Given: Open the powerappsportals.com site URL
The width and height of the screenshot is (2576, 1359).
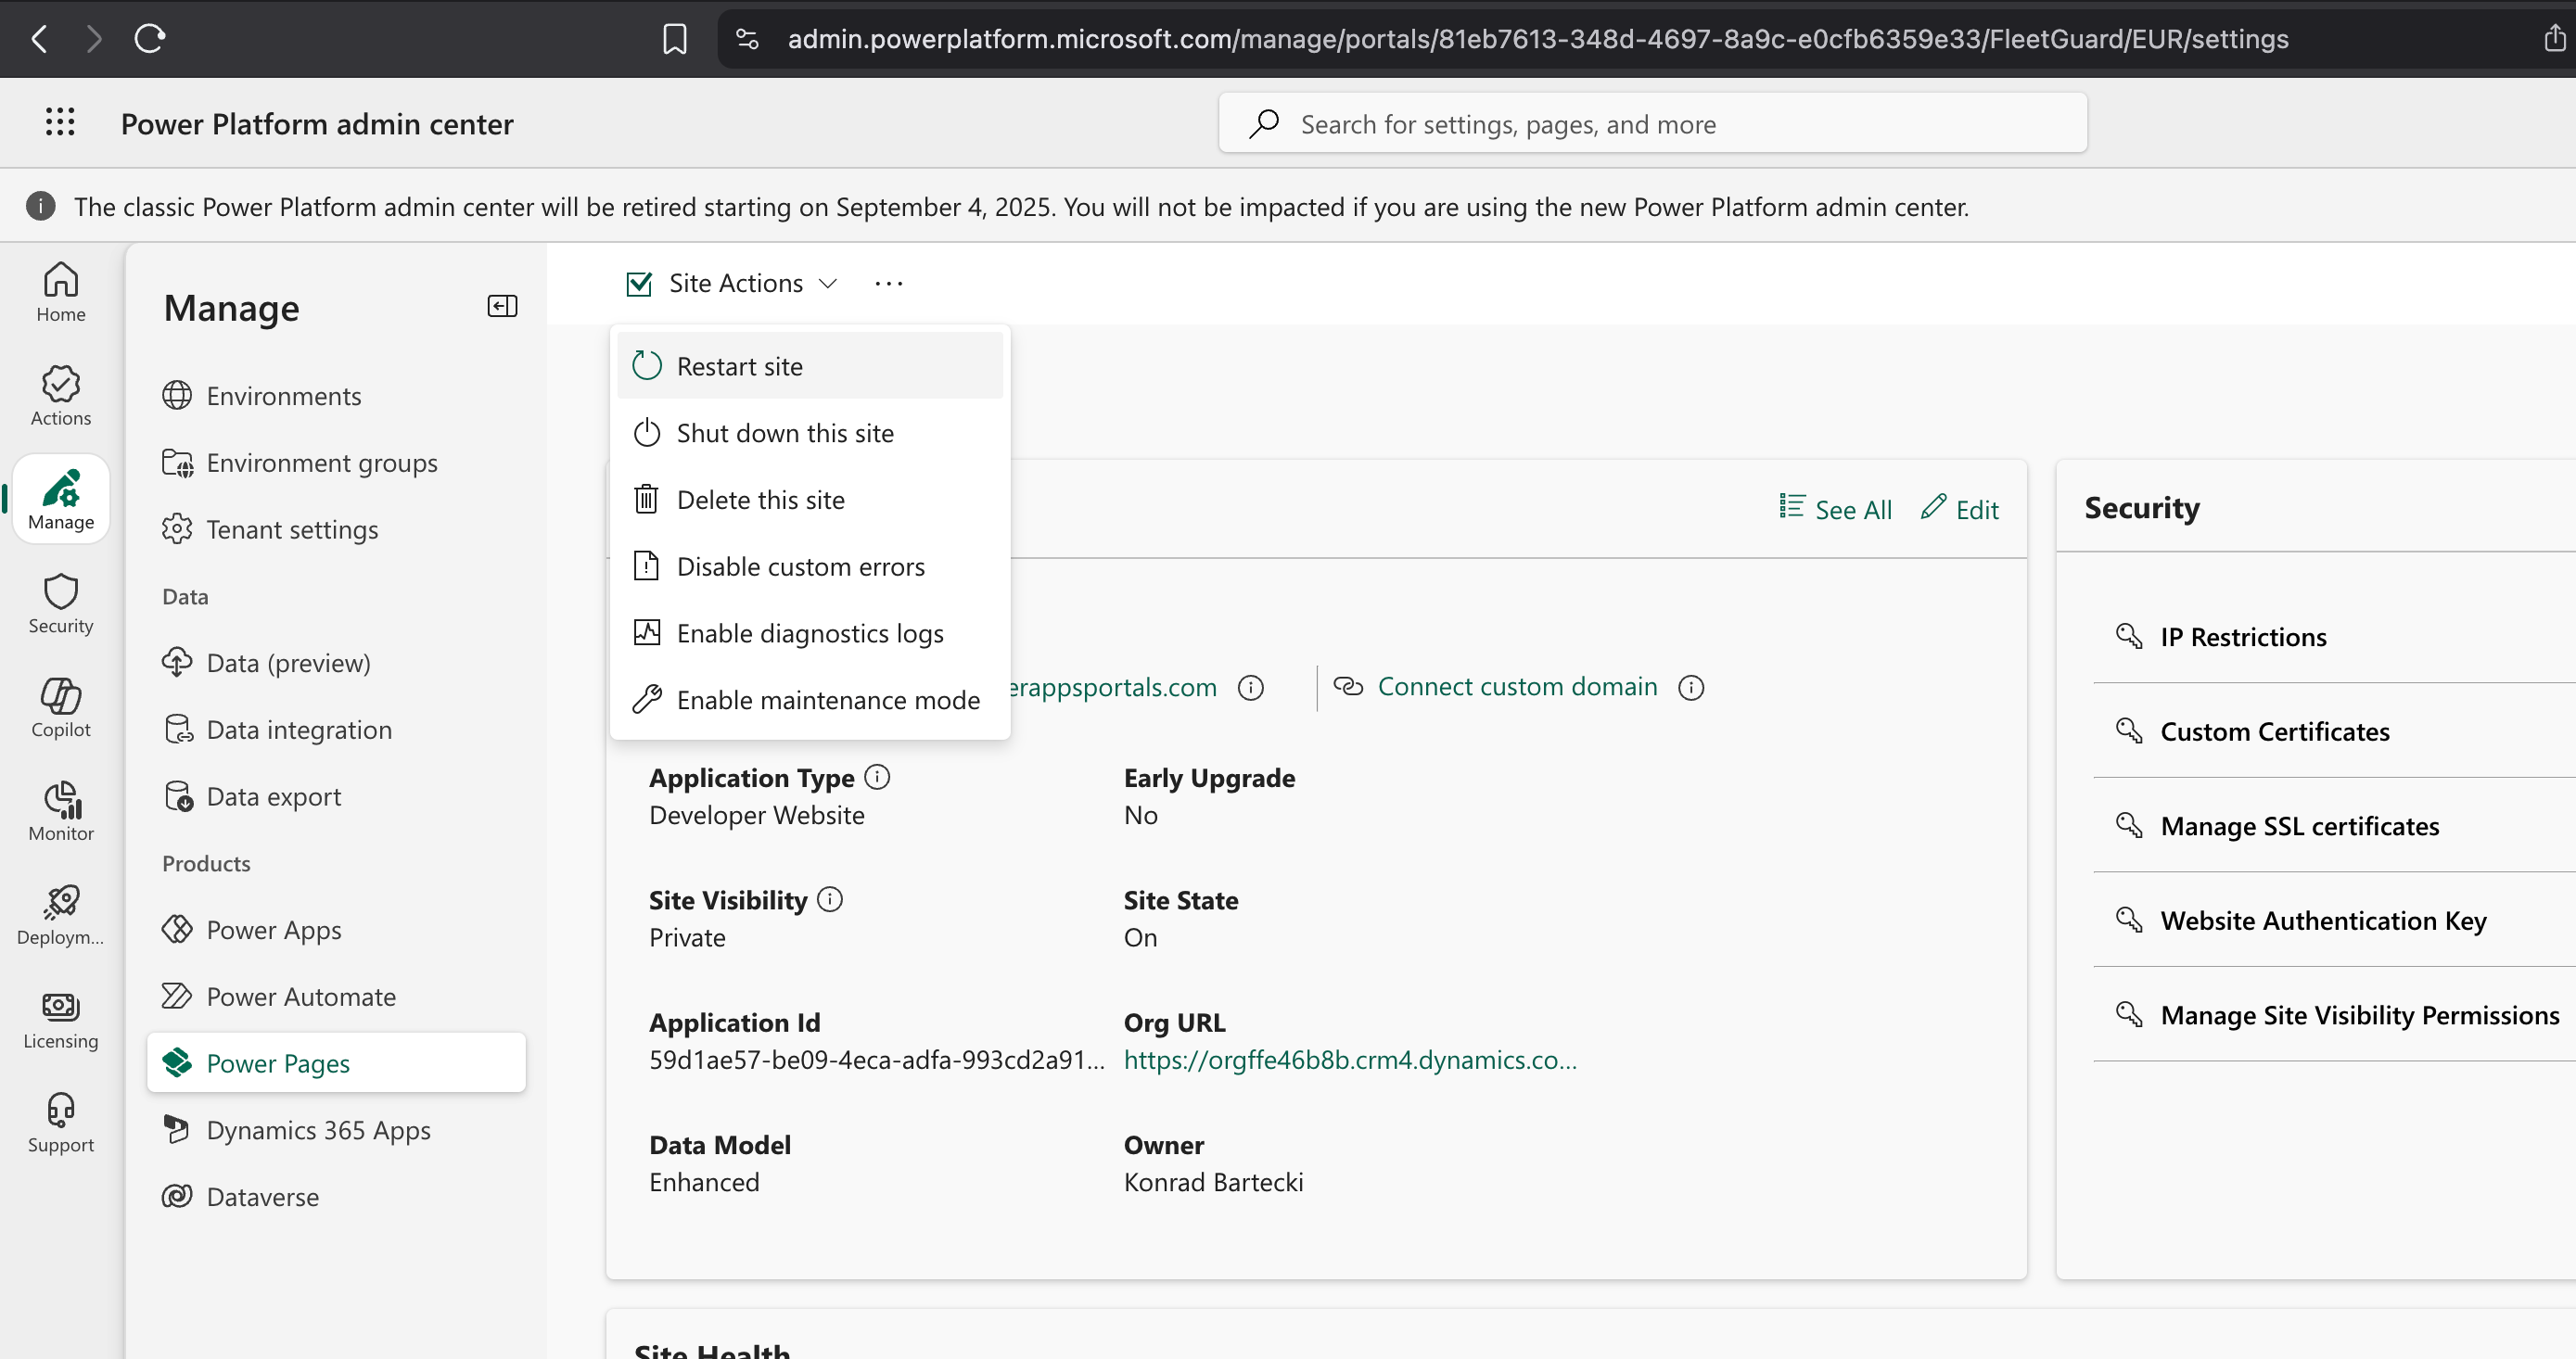Looking at the screenshot, I should [1113, 687].
